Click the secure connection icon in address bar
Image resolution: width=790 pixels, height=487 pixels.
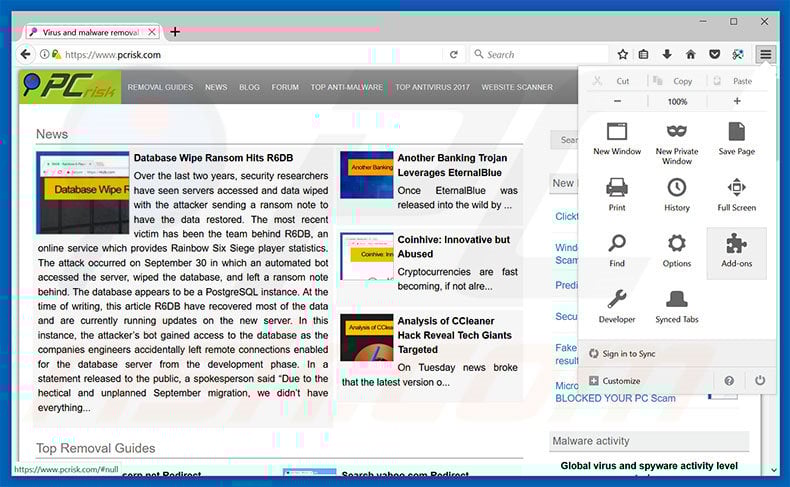point(56,54)
